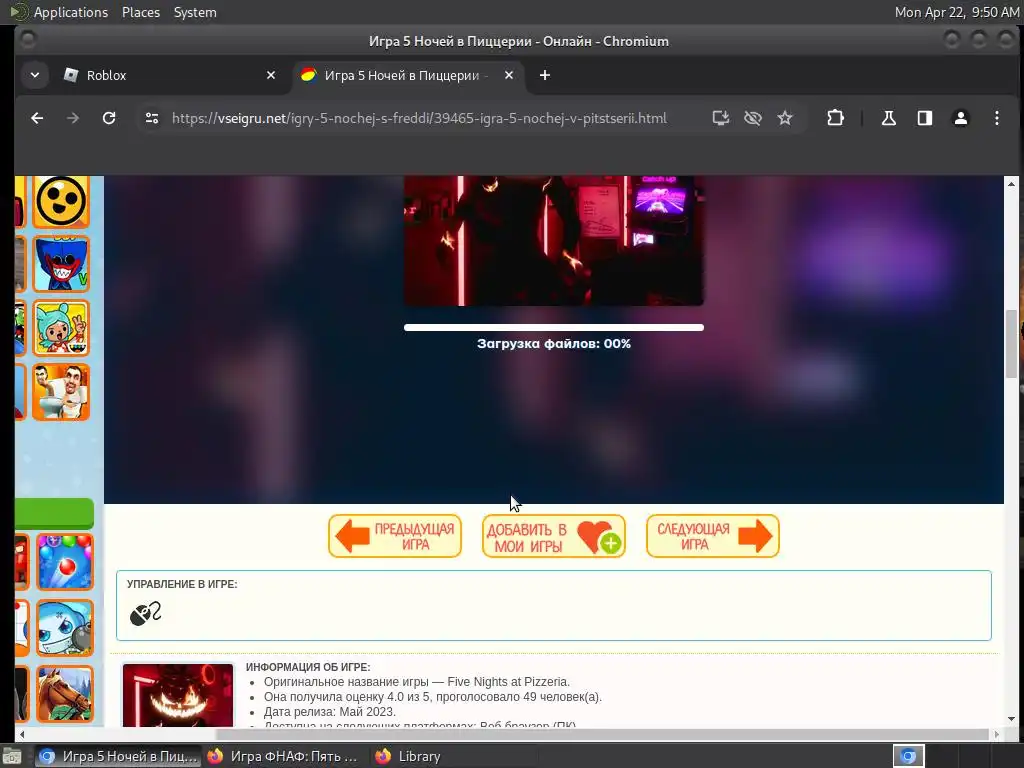This screenshot has height=768, width=1024.
Task: Click the line mentioning Five Nights at Pizzeria
Action: (417, 682)
